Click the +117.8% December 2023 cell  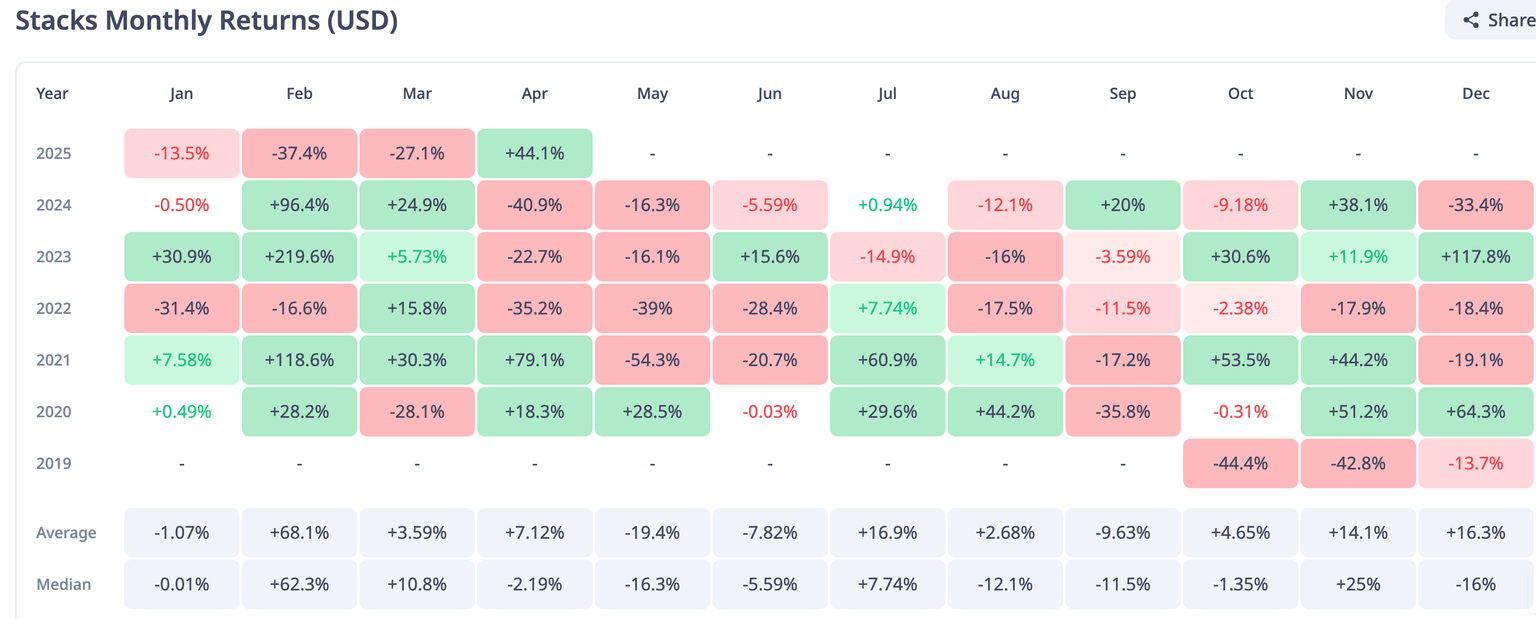(1476, 257)
